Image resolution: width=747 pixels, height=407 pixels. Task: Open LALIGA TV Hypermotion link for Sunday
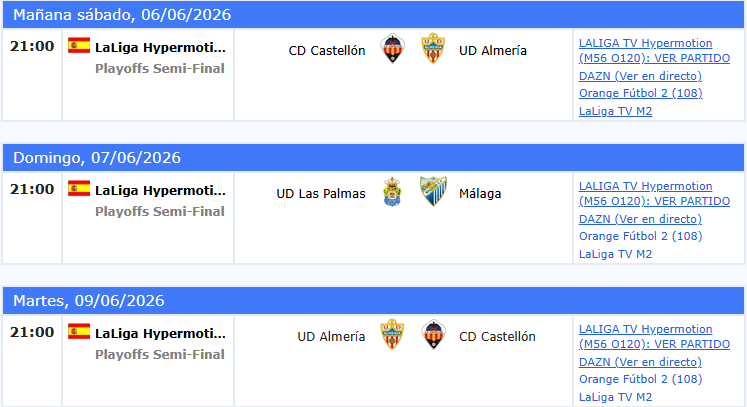coord(654,193)
